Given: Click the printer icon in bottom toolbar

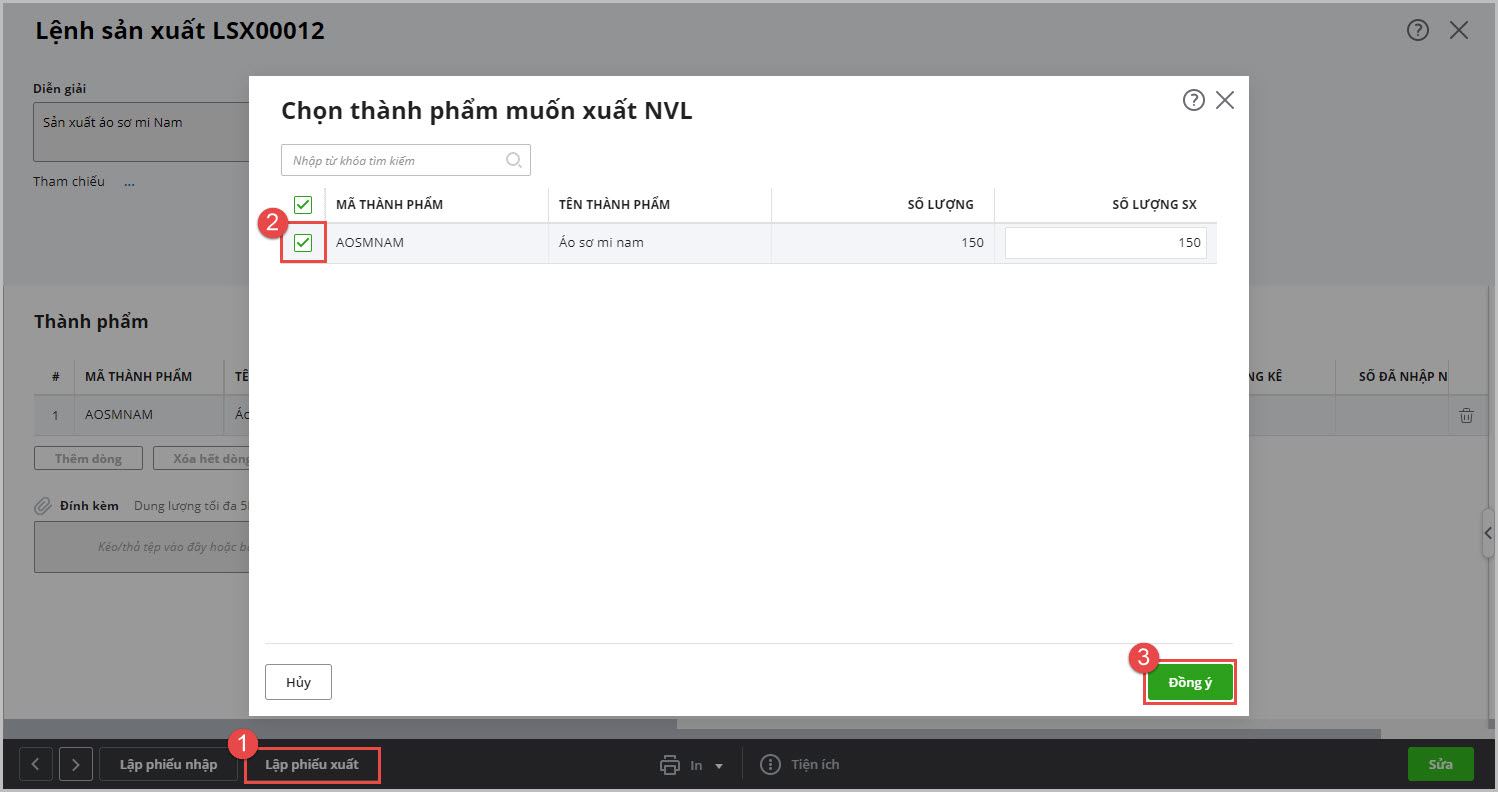Looking at the screenshot, I should pos(670,765).
